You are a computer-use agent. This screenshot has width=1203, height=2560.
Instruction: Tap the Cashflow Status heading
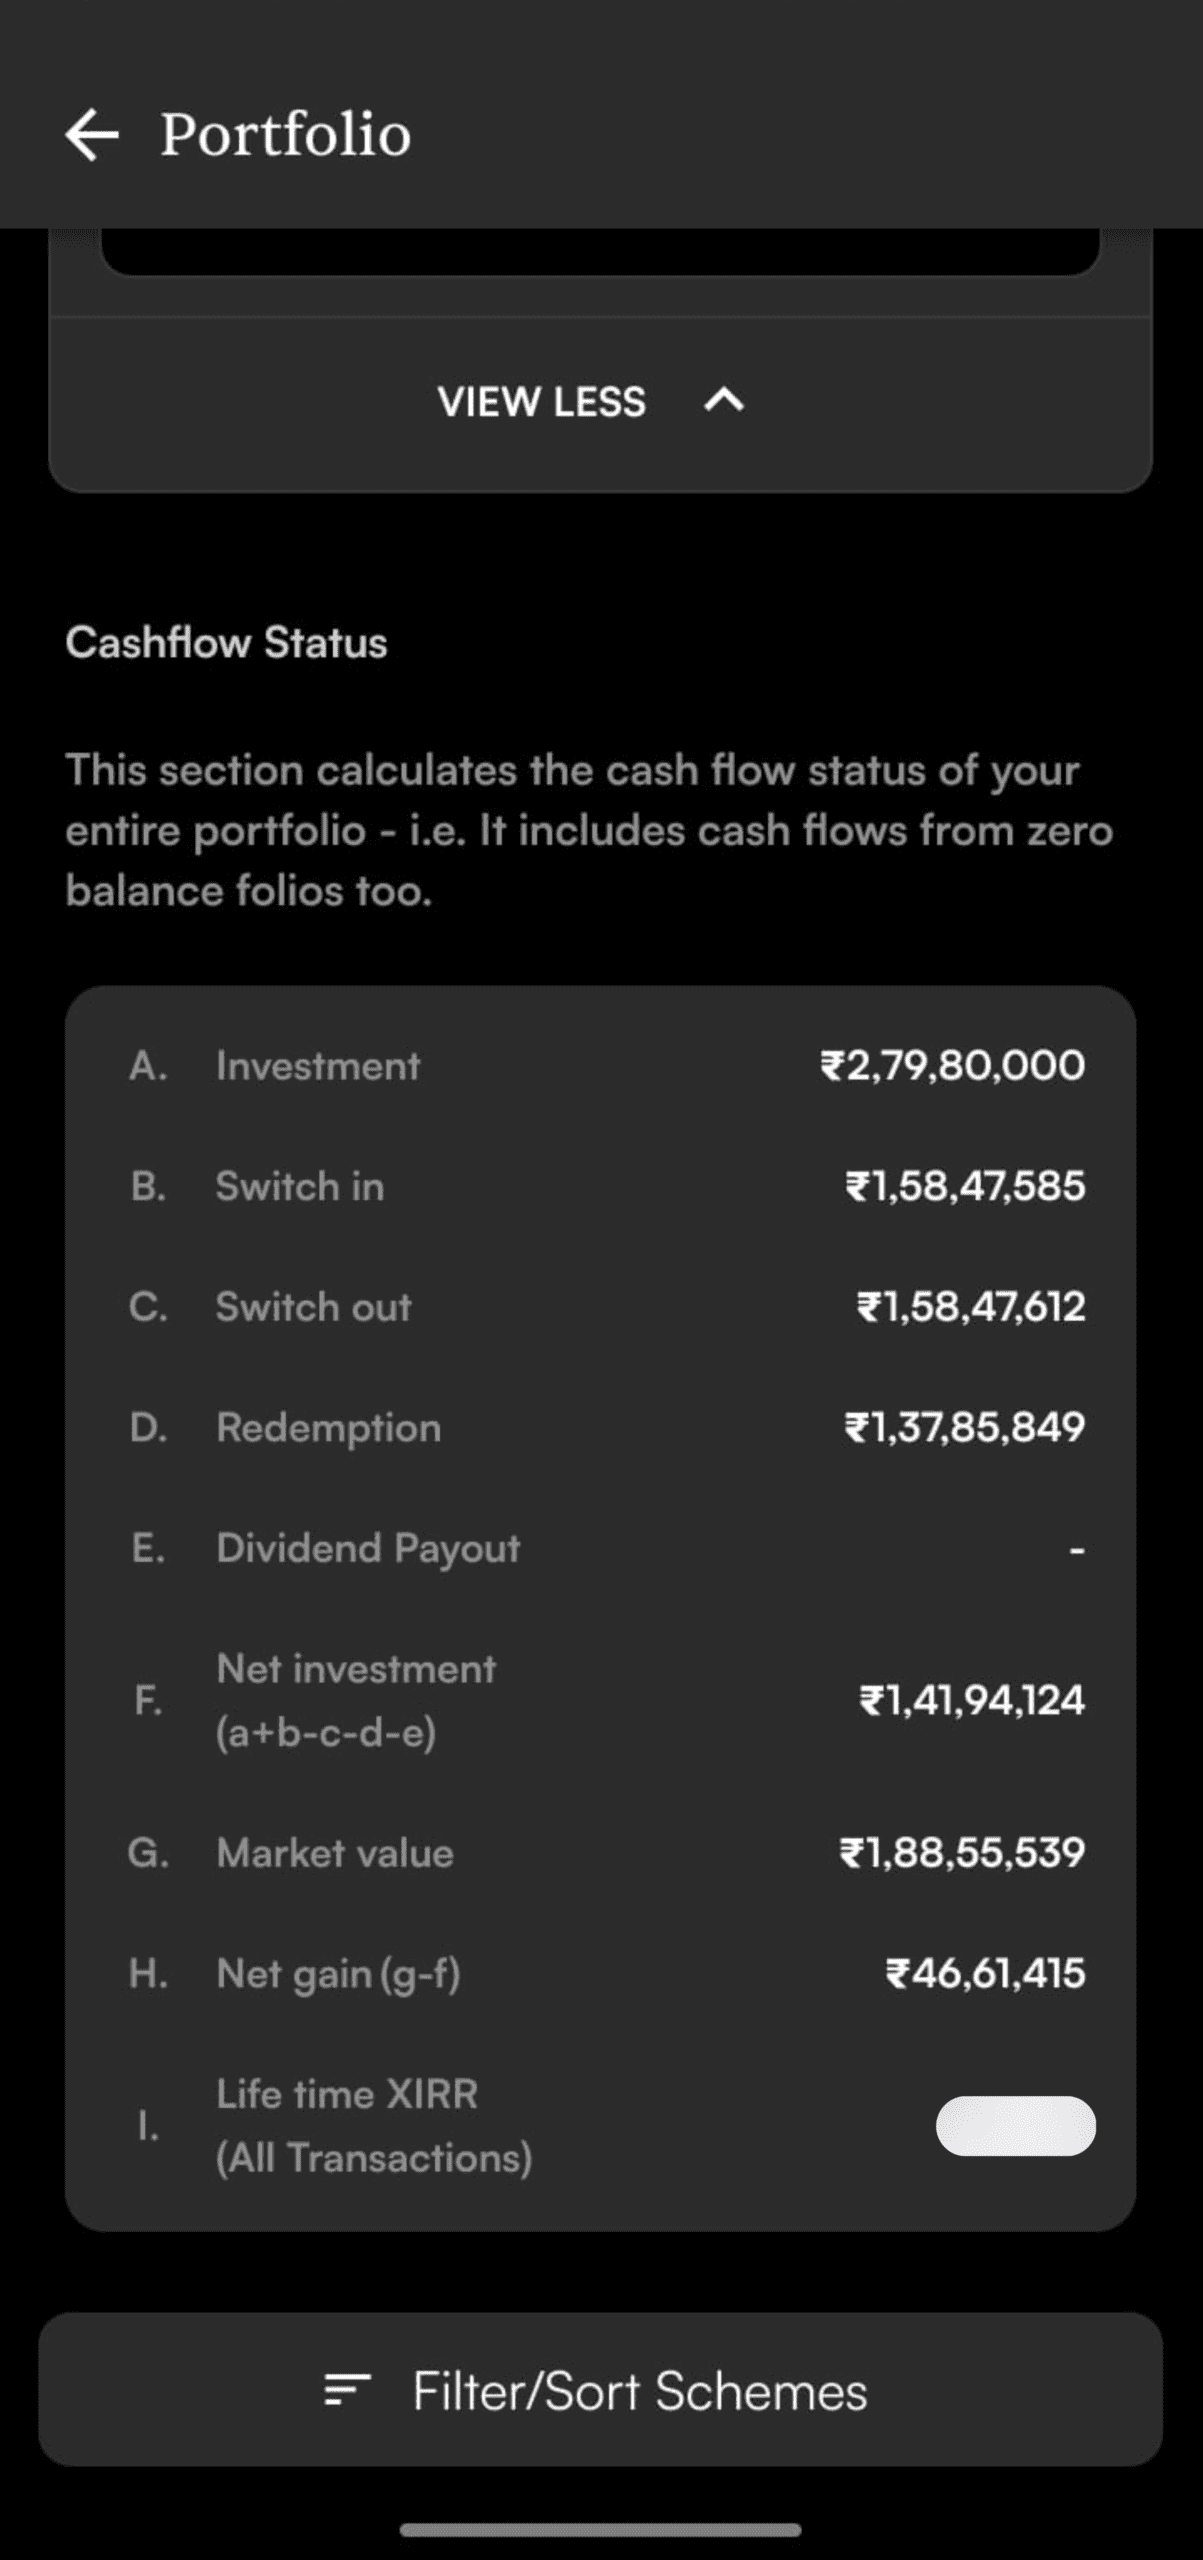pos(226,643)
